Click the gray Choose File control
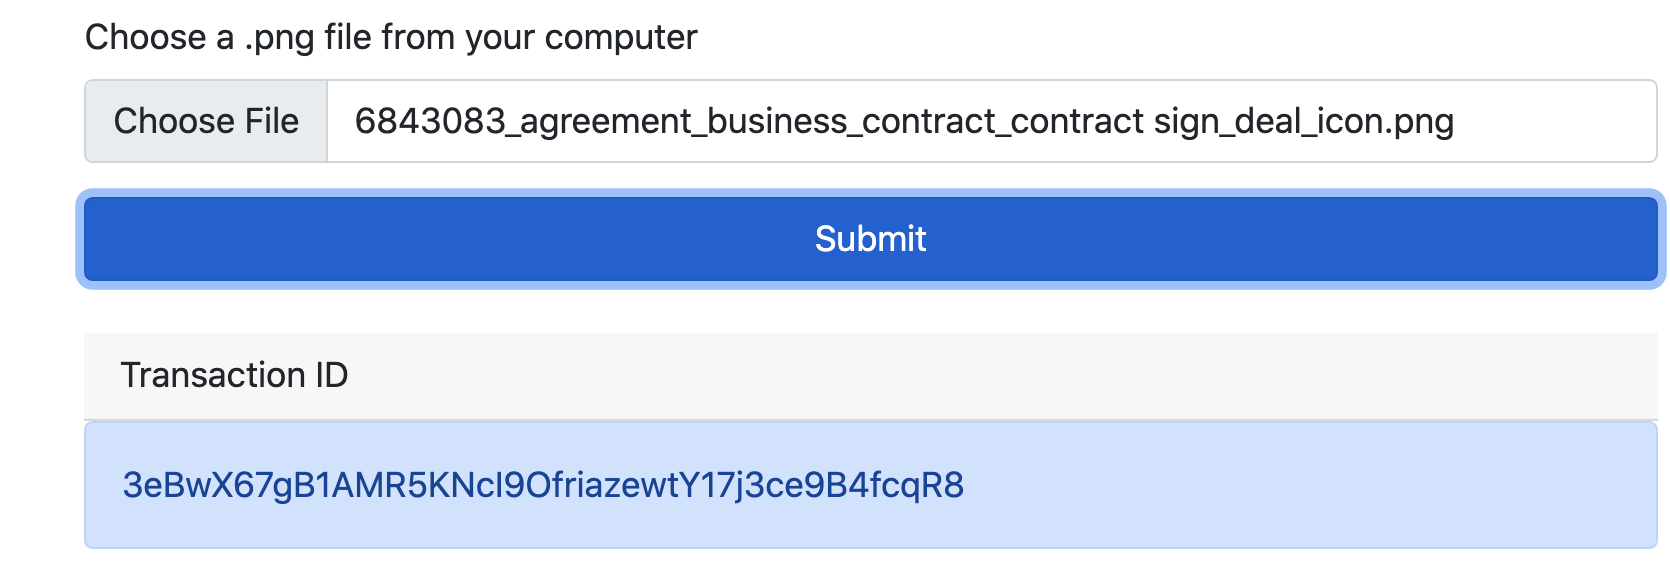Screen dimensions: 1670x573 pos(206,121)
